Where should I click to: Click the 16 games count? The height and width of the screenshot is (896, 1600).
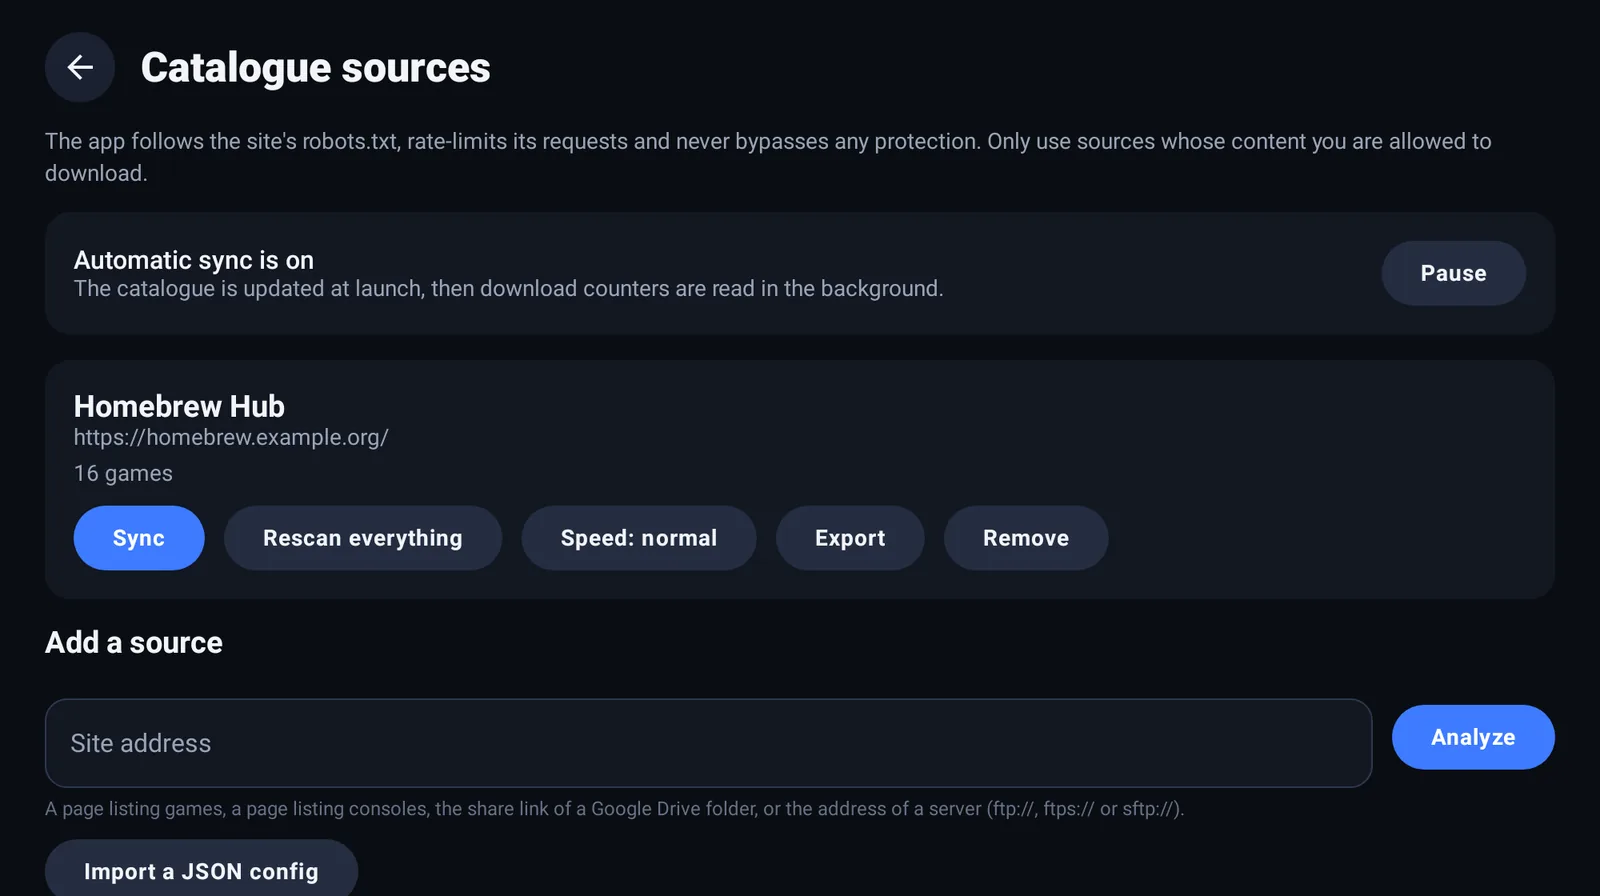pos(123,473)
